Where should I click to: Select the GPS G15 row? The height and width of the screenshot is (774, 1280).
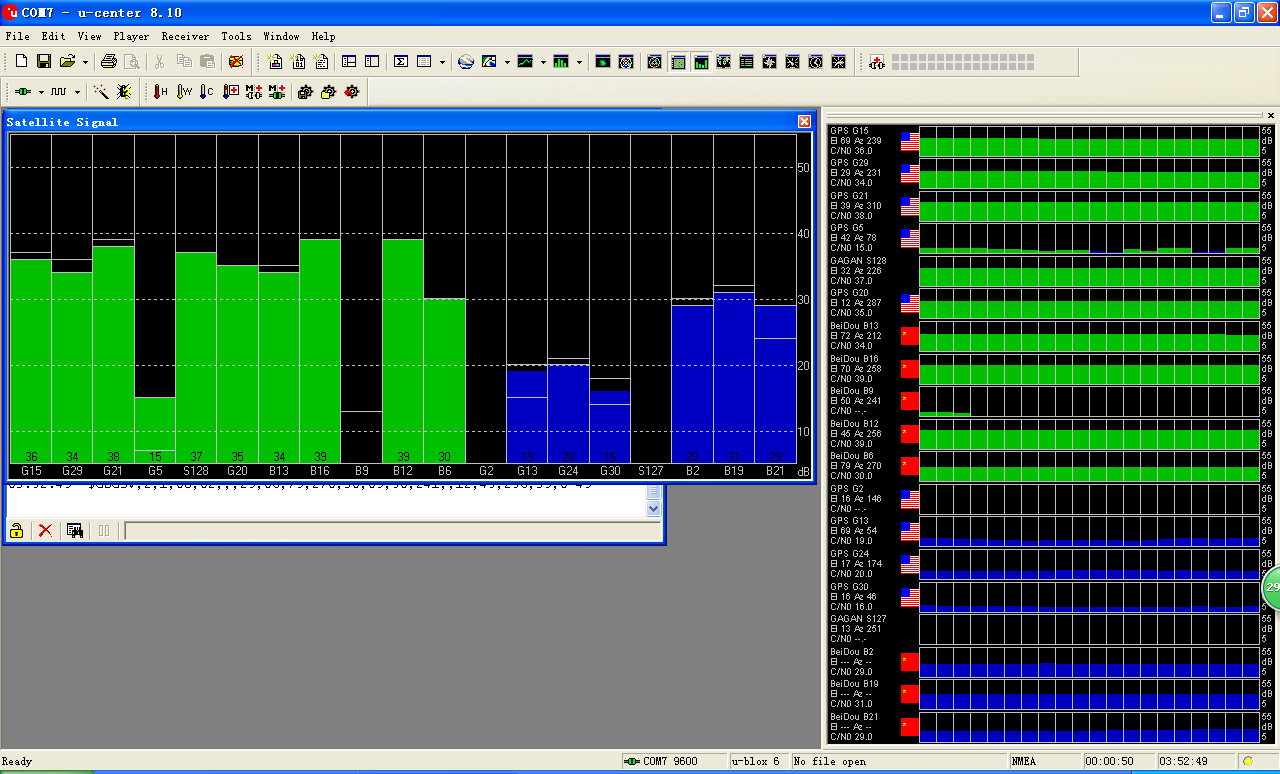point(1051,140)
